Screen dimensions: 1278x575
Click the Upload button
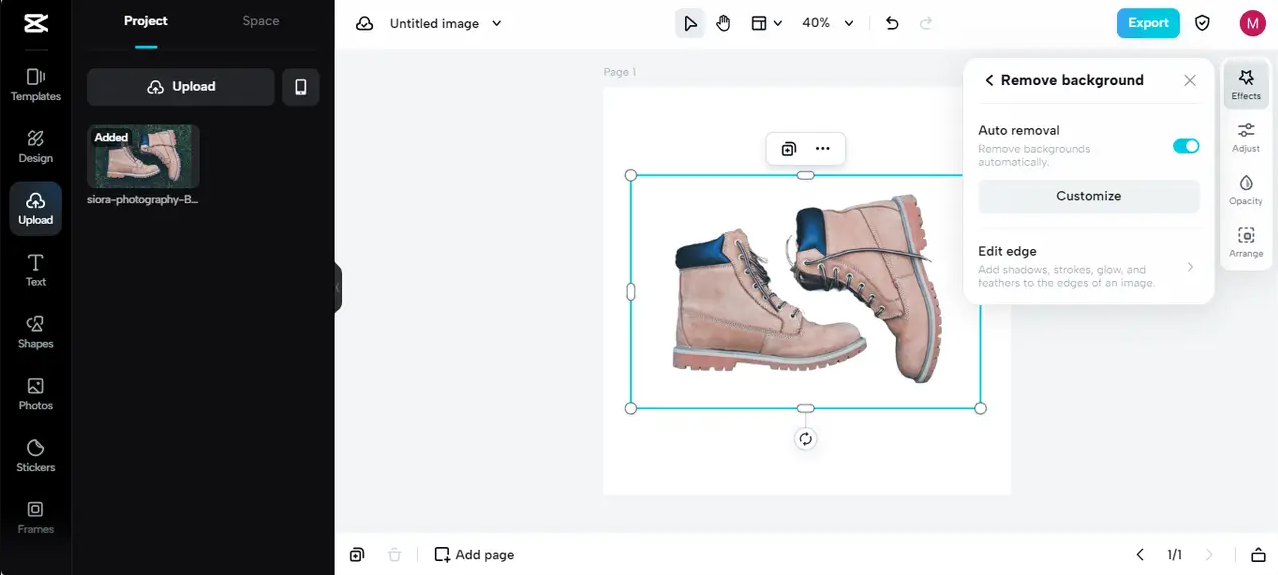pyautogui.click(x=181, y=87)
